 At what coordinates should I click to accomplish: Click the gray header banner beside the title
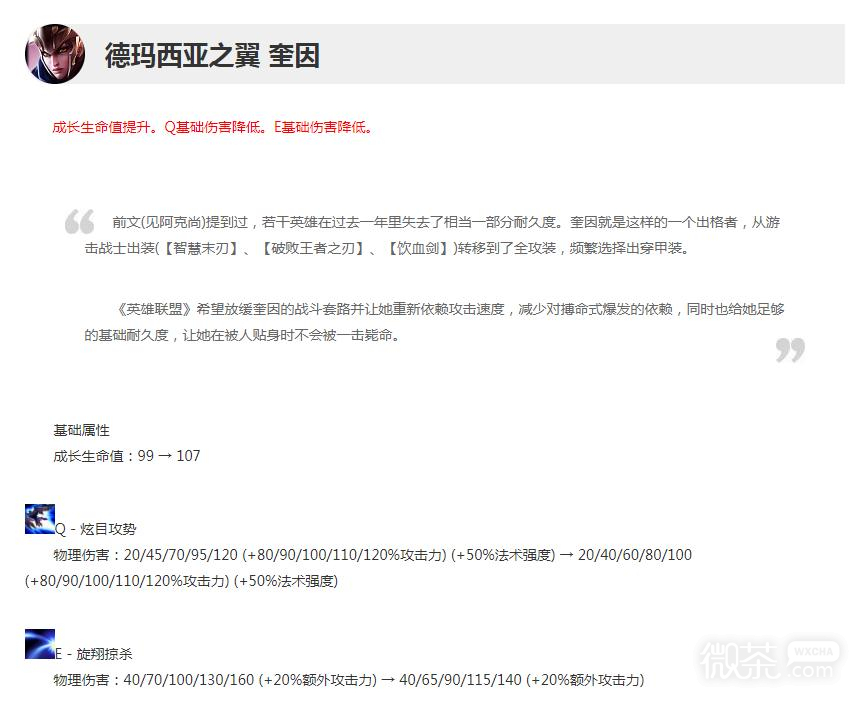(581, 54)
